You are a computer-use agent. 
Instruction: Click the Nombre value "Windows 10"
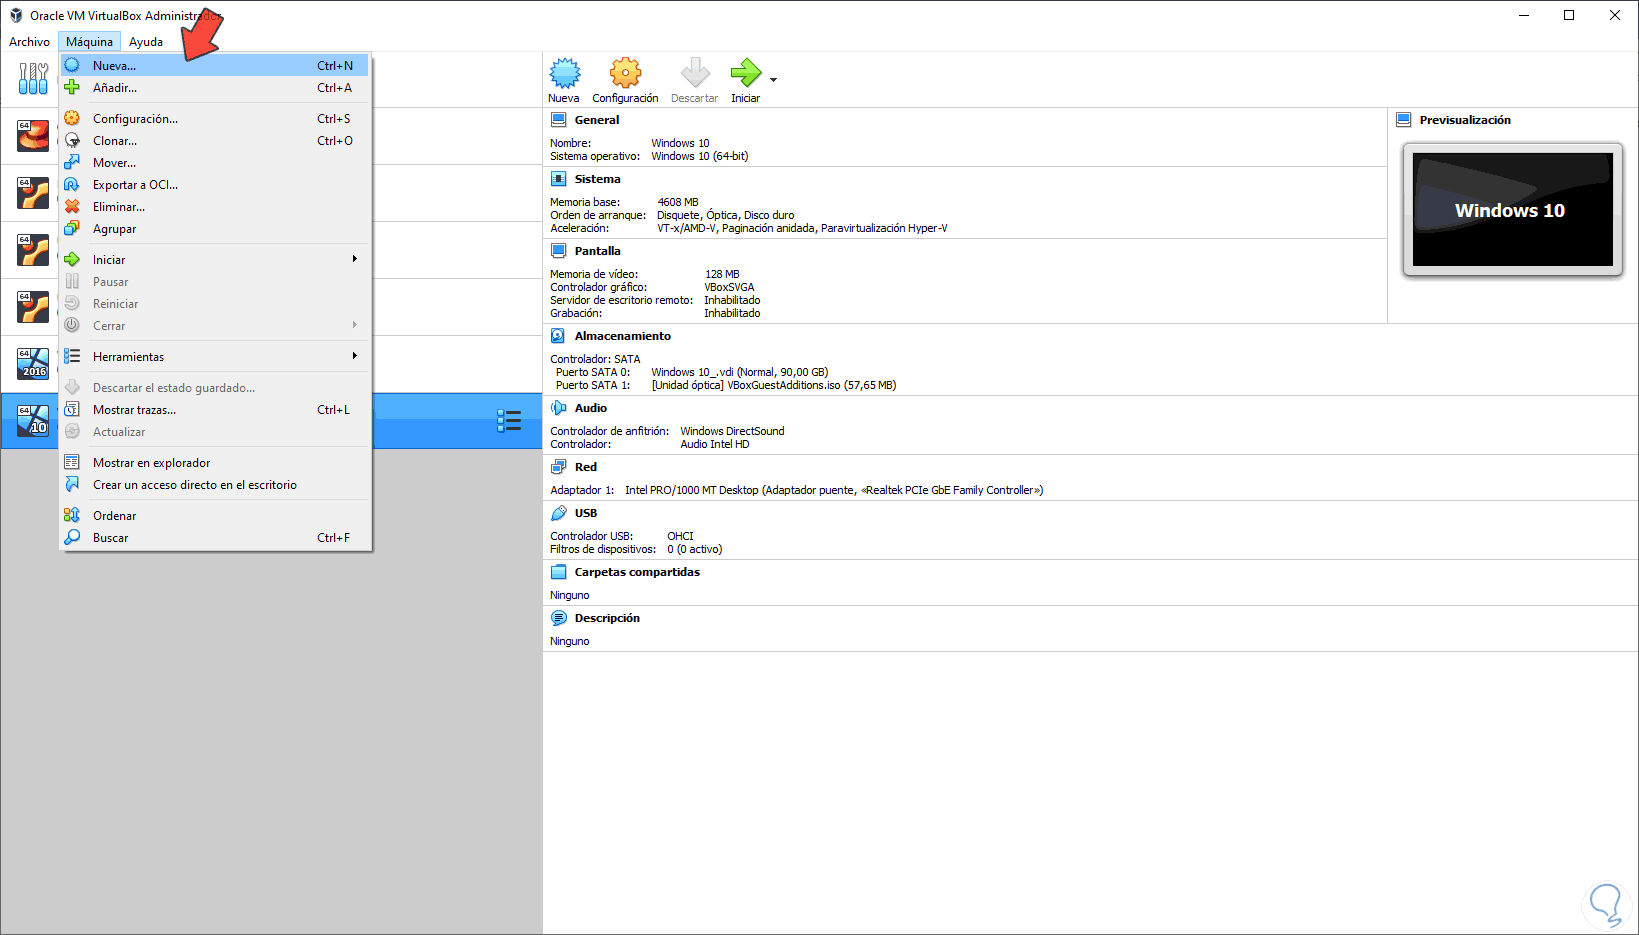(680, 143)
